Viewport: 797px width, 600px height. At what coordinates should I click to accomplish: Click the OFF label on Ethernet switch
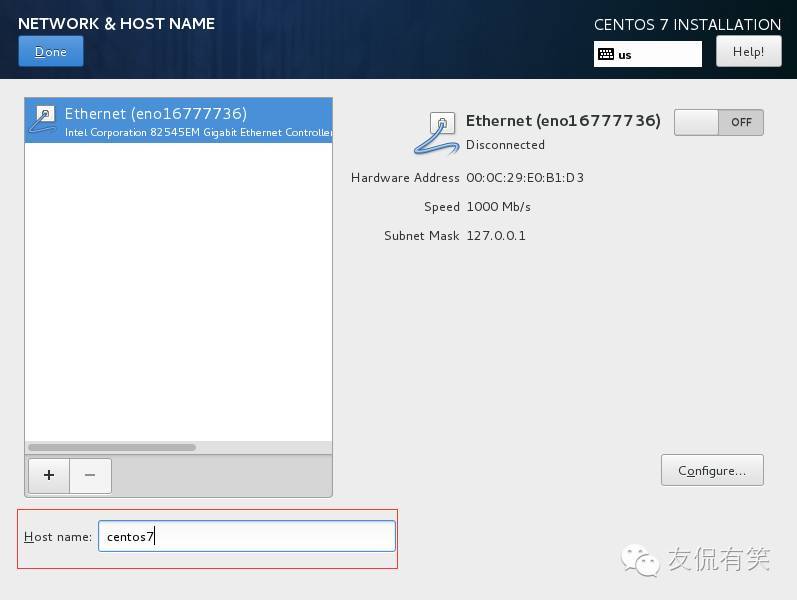[741, 123]
